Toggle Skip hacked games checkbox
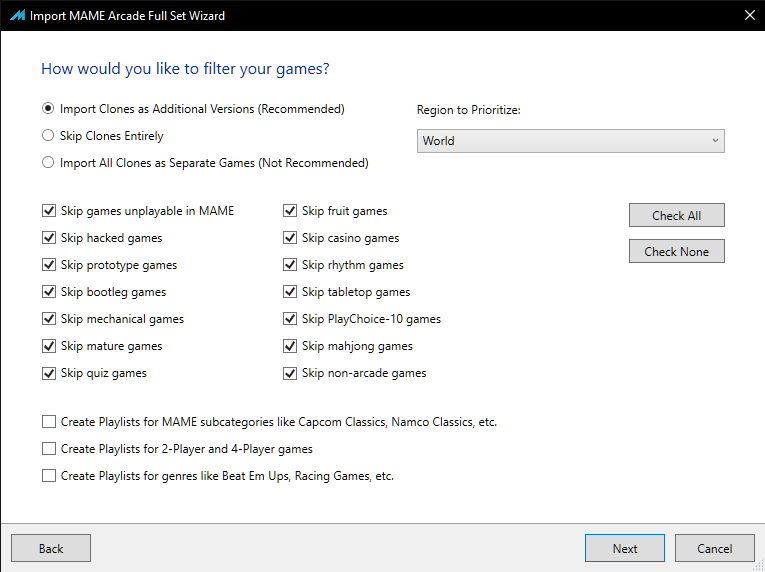Image resolution: width=765 pixels, height=572 pixels. point(49,238)
